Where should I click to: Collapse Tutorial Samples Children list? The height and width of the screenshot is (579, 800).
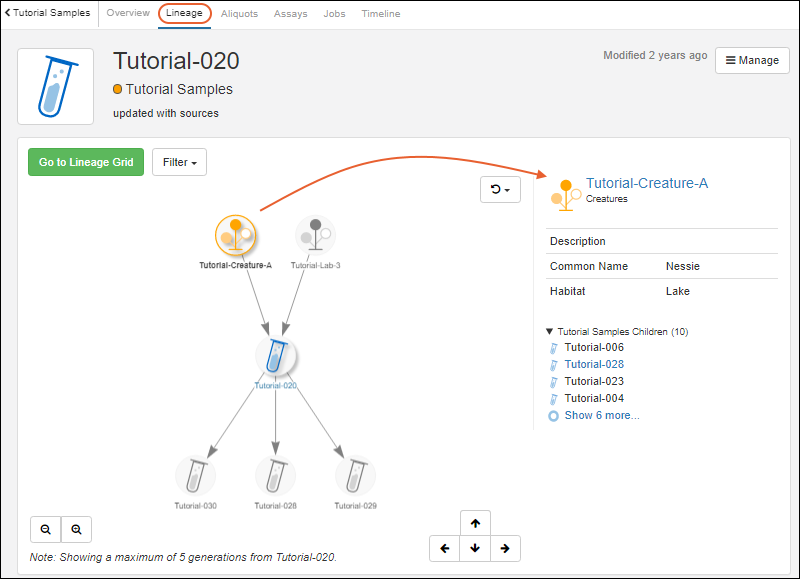tap(549, 332)
